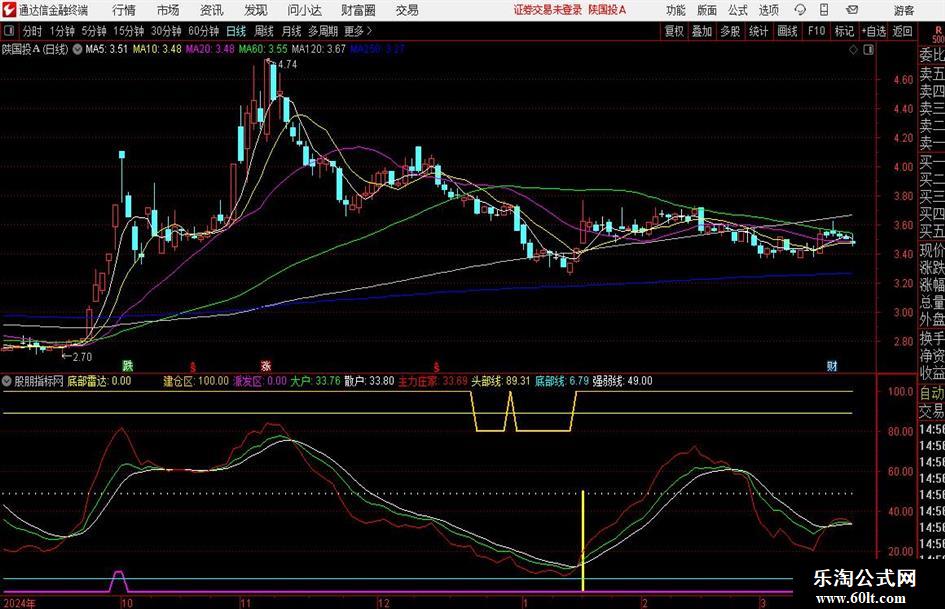This screenshot has height=609, width=945.
Task: Open the 交易 menu
Action: (407, 10)
